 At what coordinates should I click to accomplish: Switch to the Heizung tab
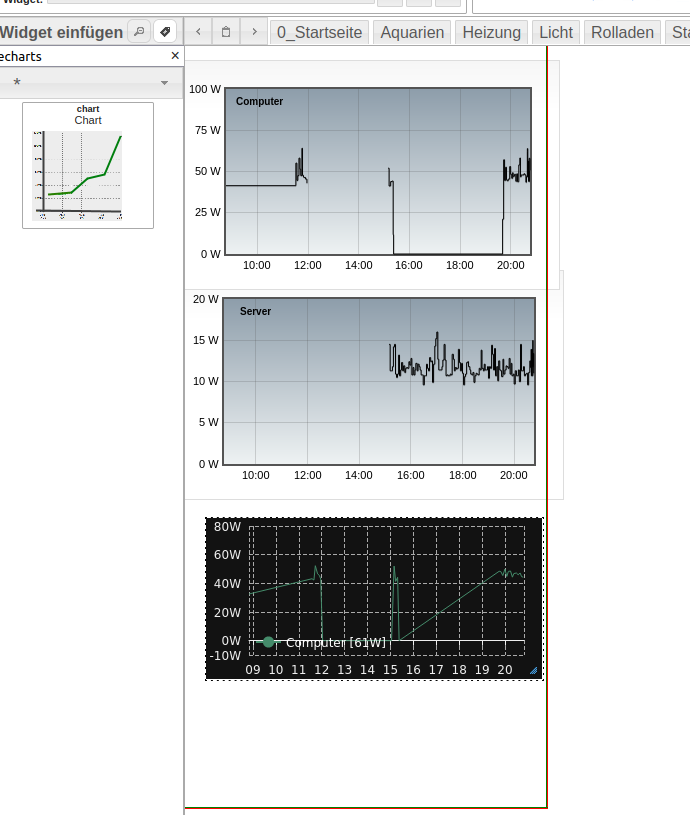(492, 32)
